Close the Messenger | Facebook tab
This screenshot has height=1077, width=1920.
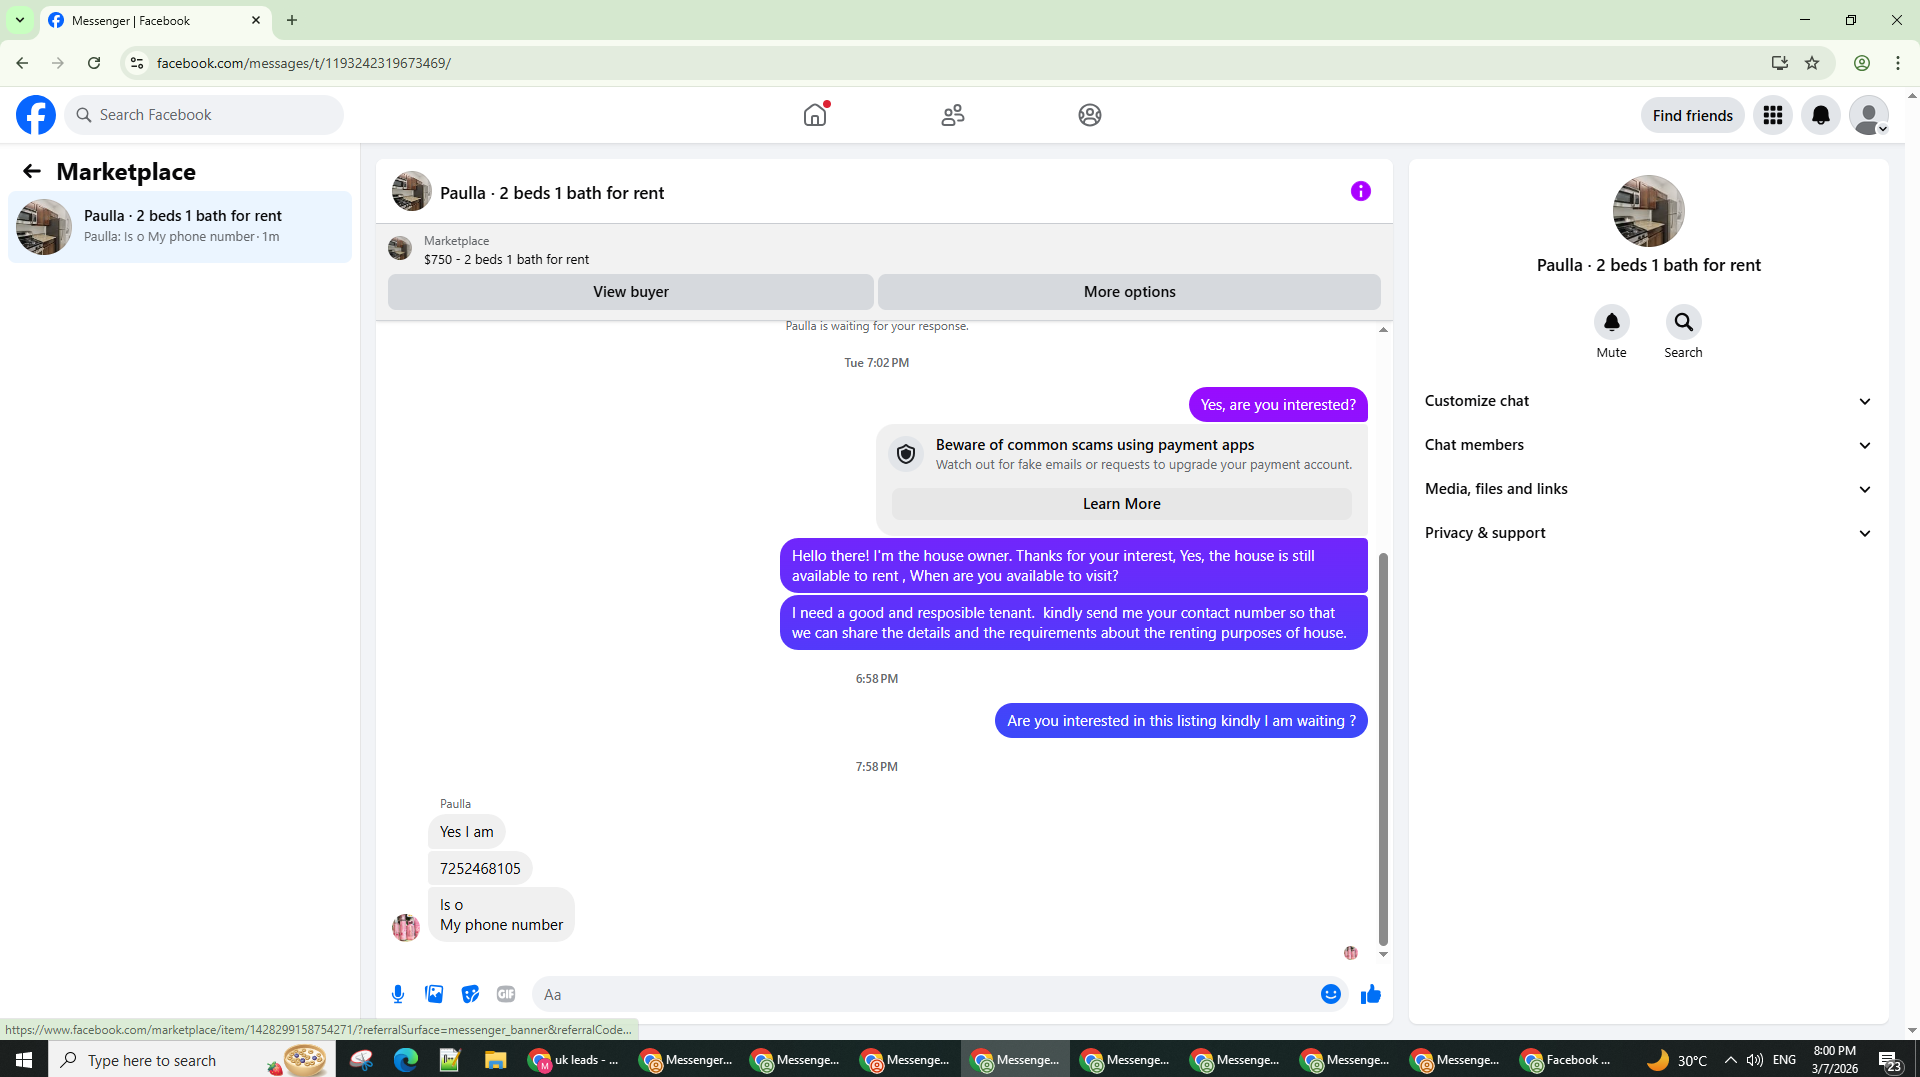point(256,20)
